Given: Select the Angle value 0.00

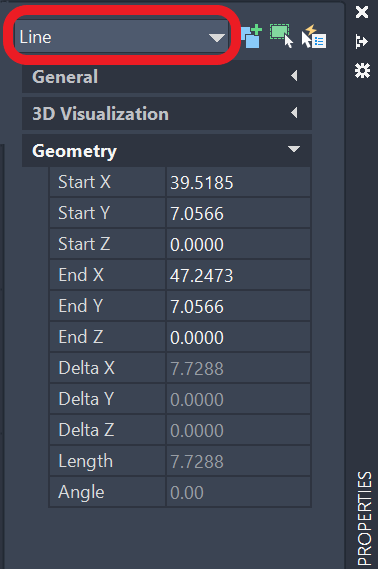Looking at the screenshot, I should click(x=238, y=492).
